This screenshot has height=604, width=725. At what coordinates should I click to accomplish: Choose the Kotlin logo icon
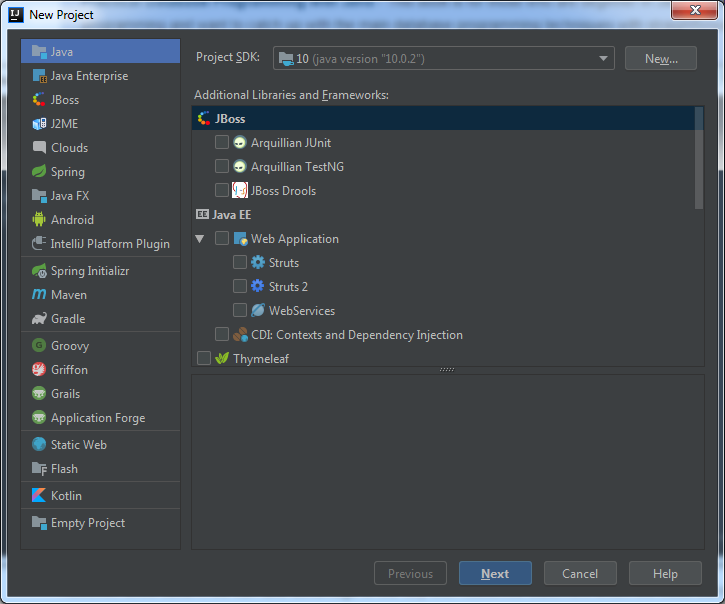pyautogui.click(x=39, y=495)
